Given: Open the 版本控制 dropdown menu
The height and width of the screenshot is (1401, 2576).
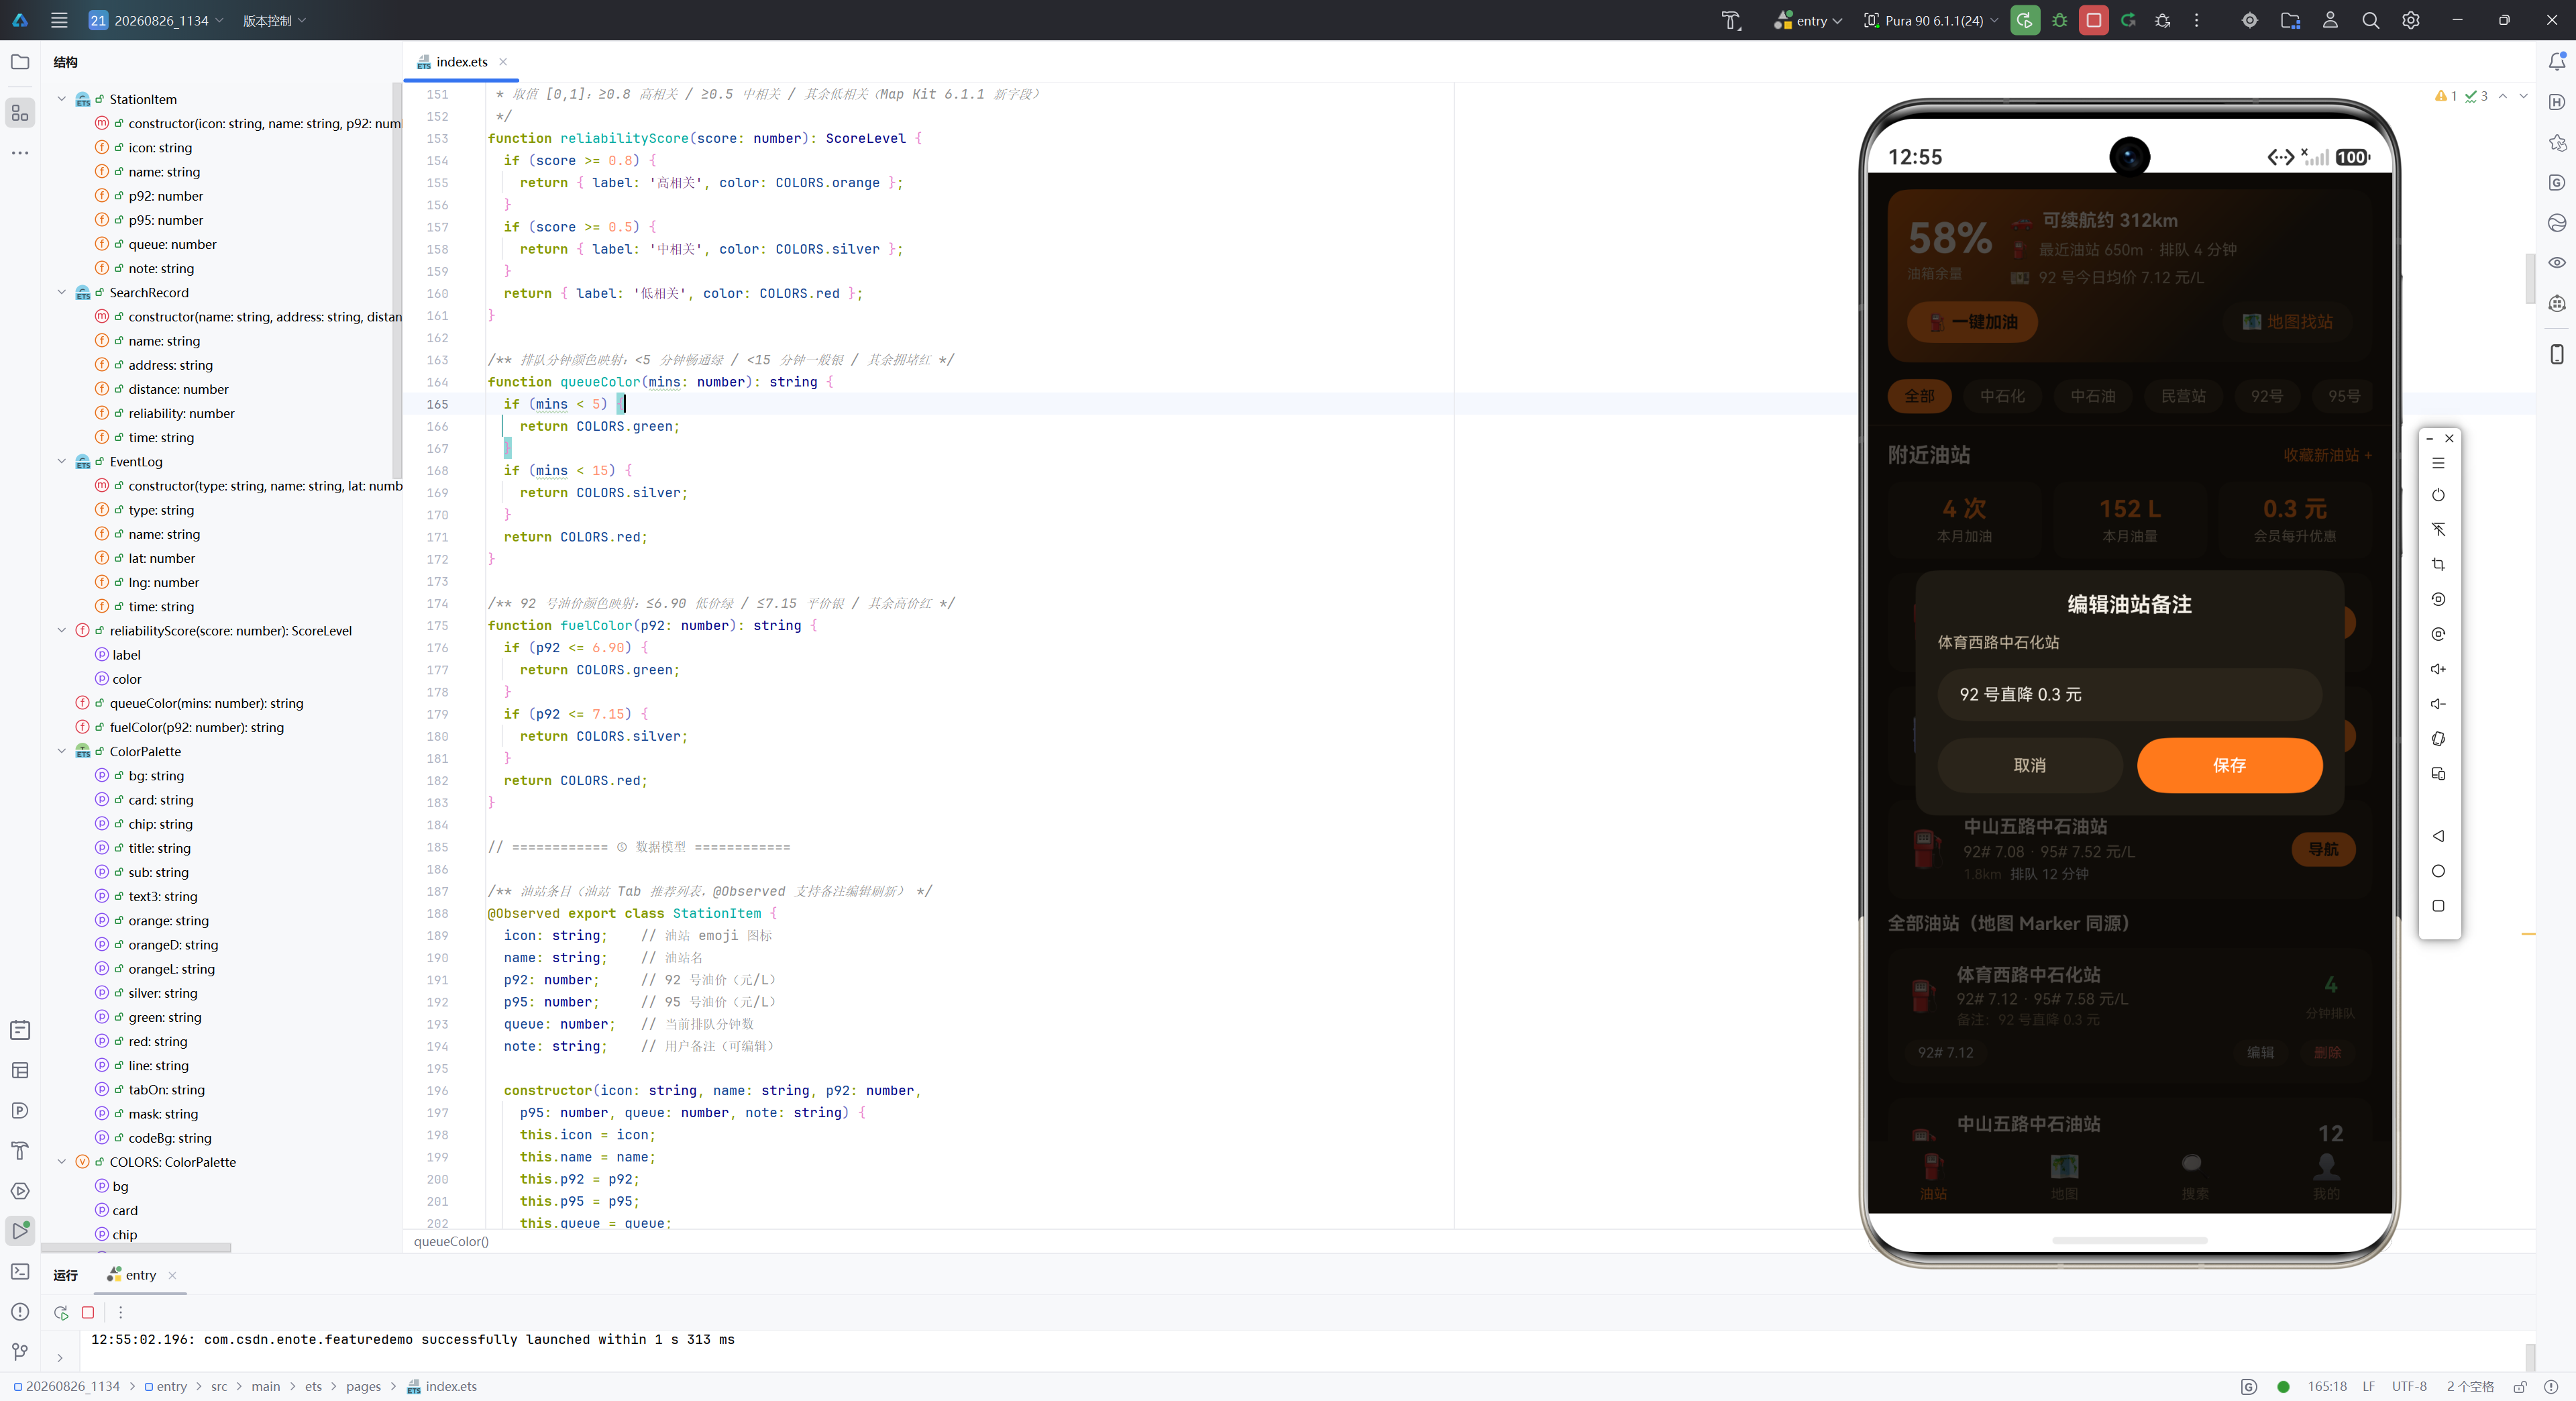Looking at the screenshot, I should (274, 20).
